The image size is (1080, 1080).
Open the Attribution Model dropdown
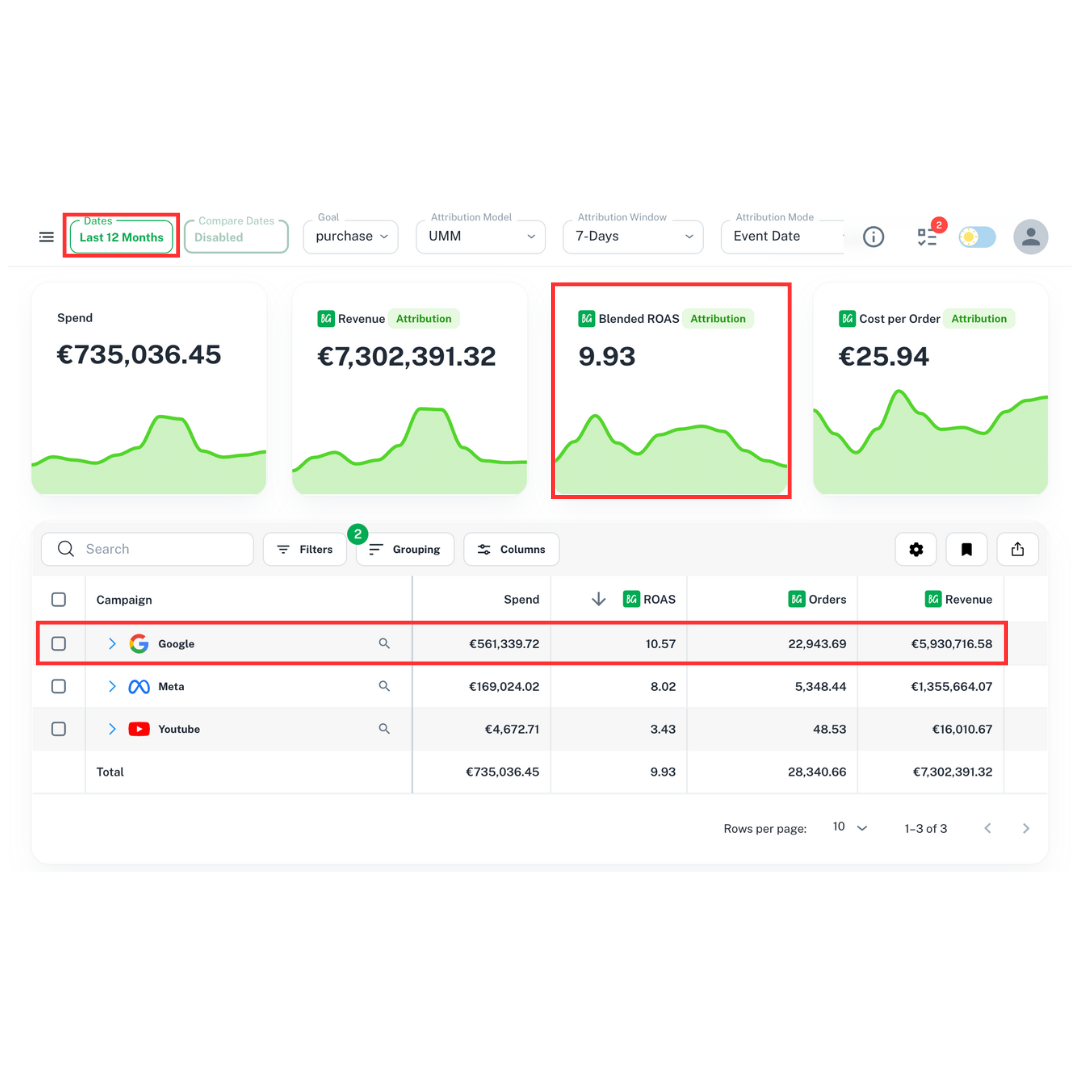(x=481, y=237)
